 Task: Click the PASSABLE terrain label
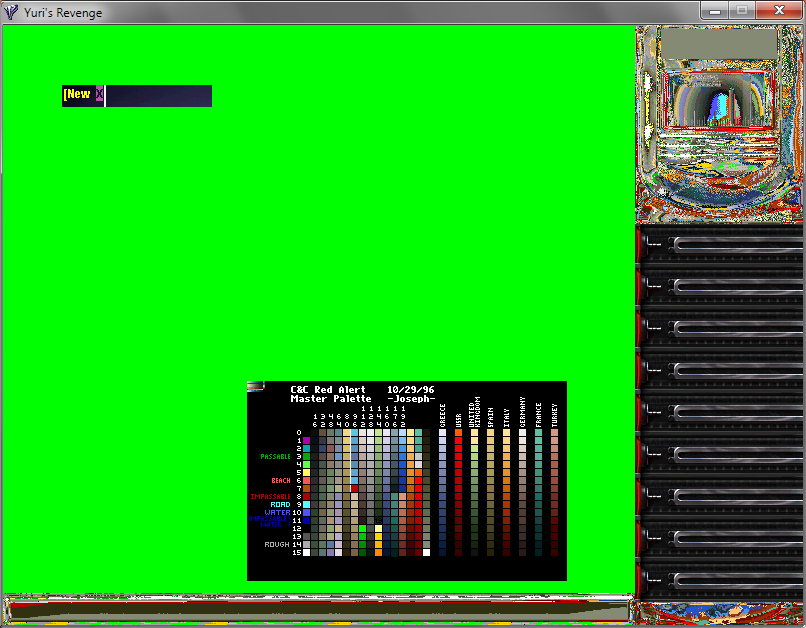pos(275,455)
